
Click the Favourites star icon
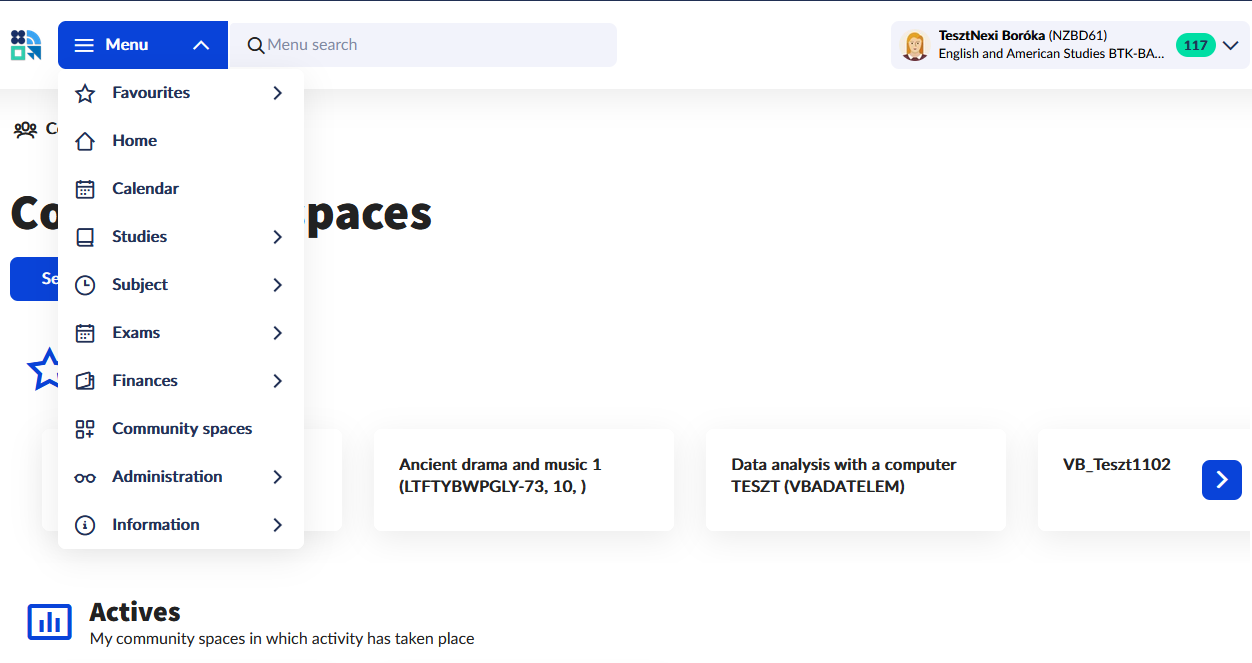[x=85, y=93]
